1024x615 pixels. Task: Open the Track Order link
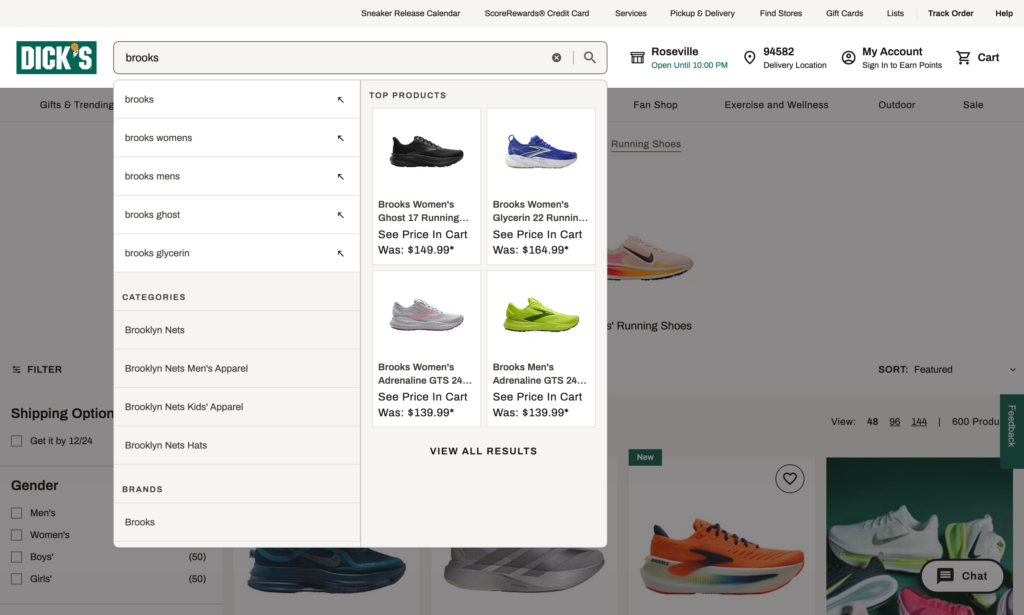point(950,13)
